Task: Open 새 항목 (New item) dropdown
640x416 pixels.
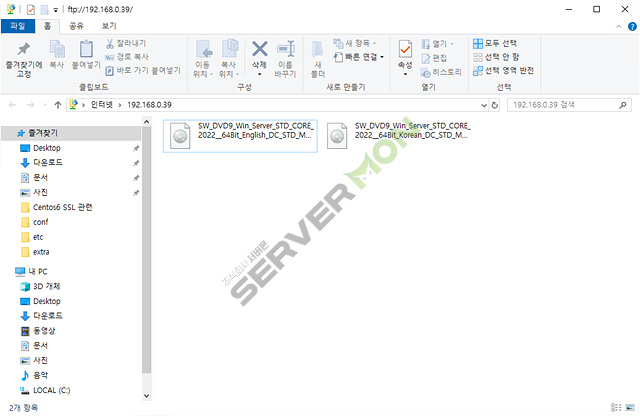Action: tap(355, 43)
